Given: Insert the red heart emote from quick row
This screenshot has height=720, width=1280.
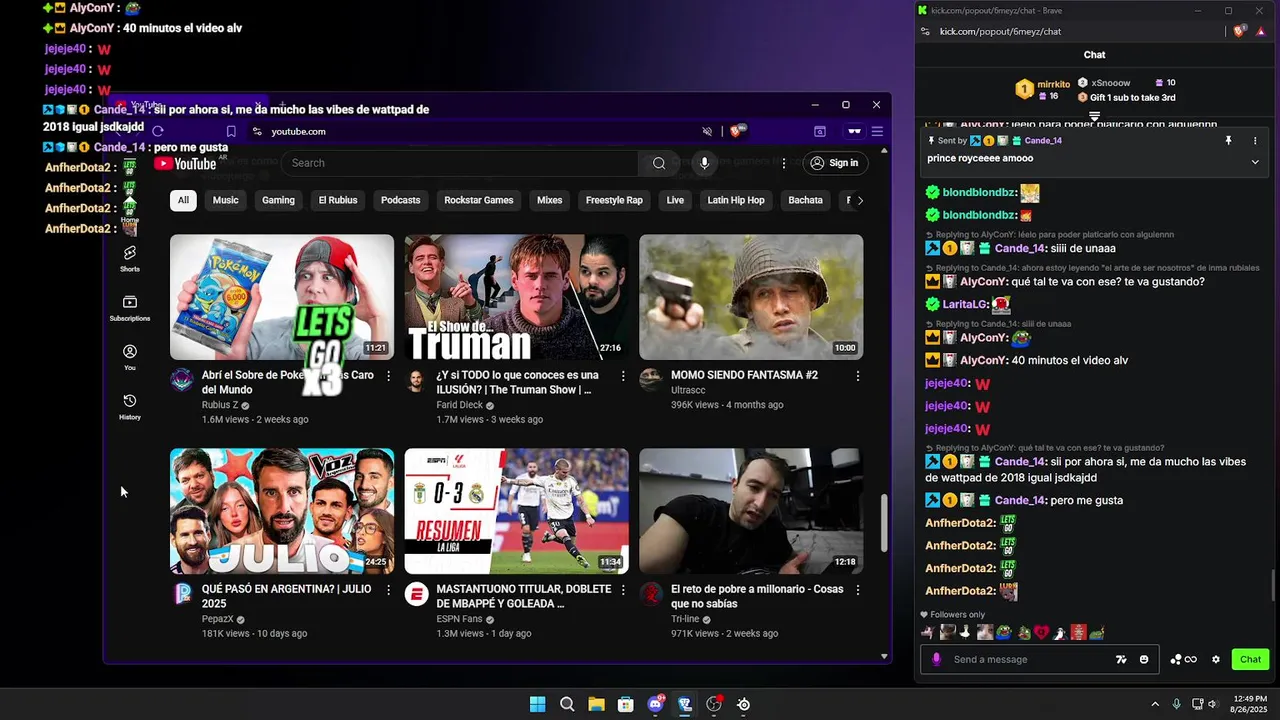Looking at the screenshot, I should pyautogui.click(x=1042, y=632).
